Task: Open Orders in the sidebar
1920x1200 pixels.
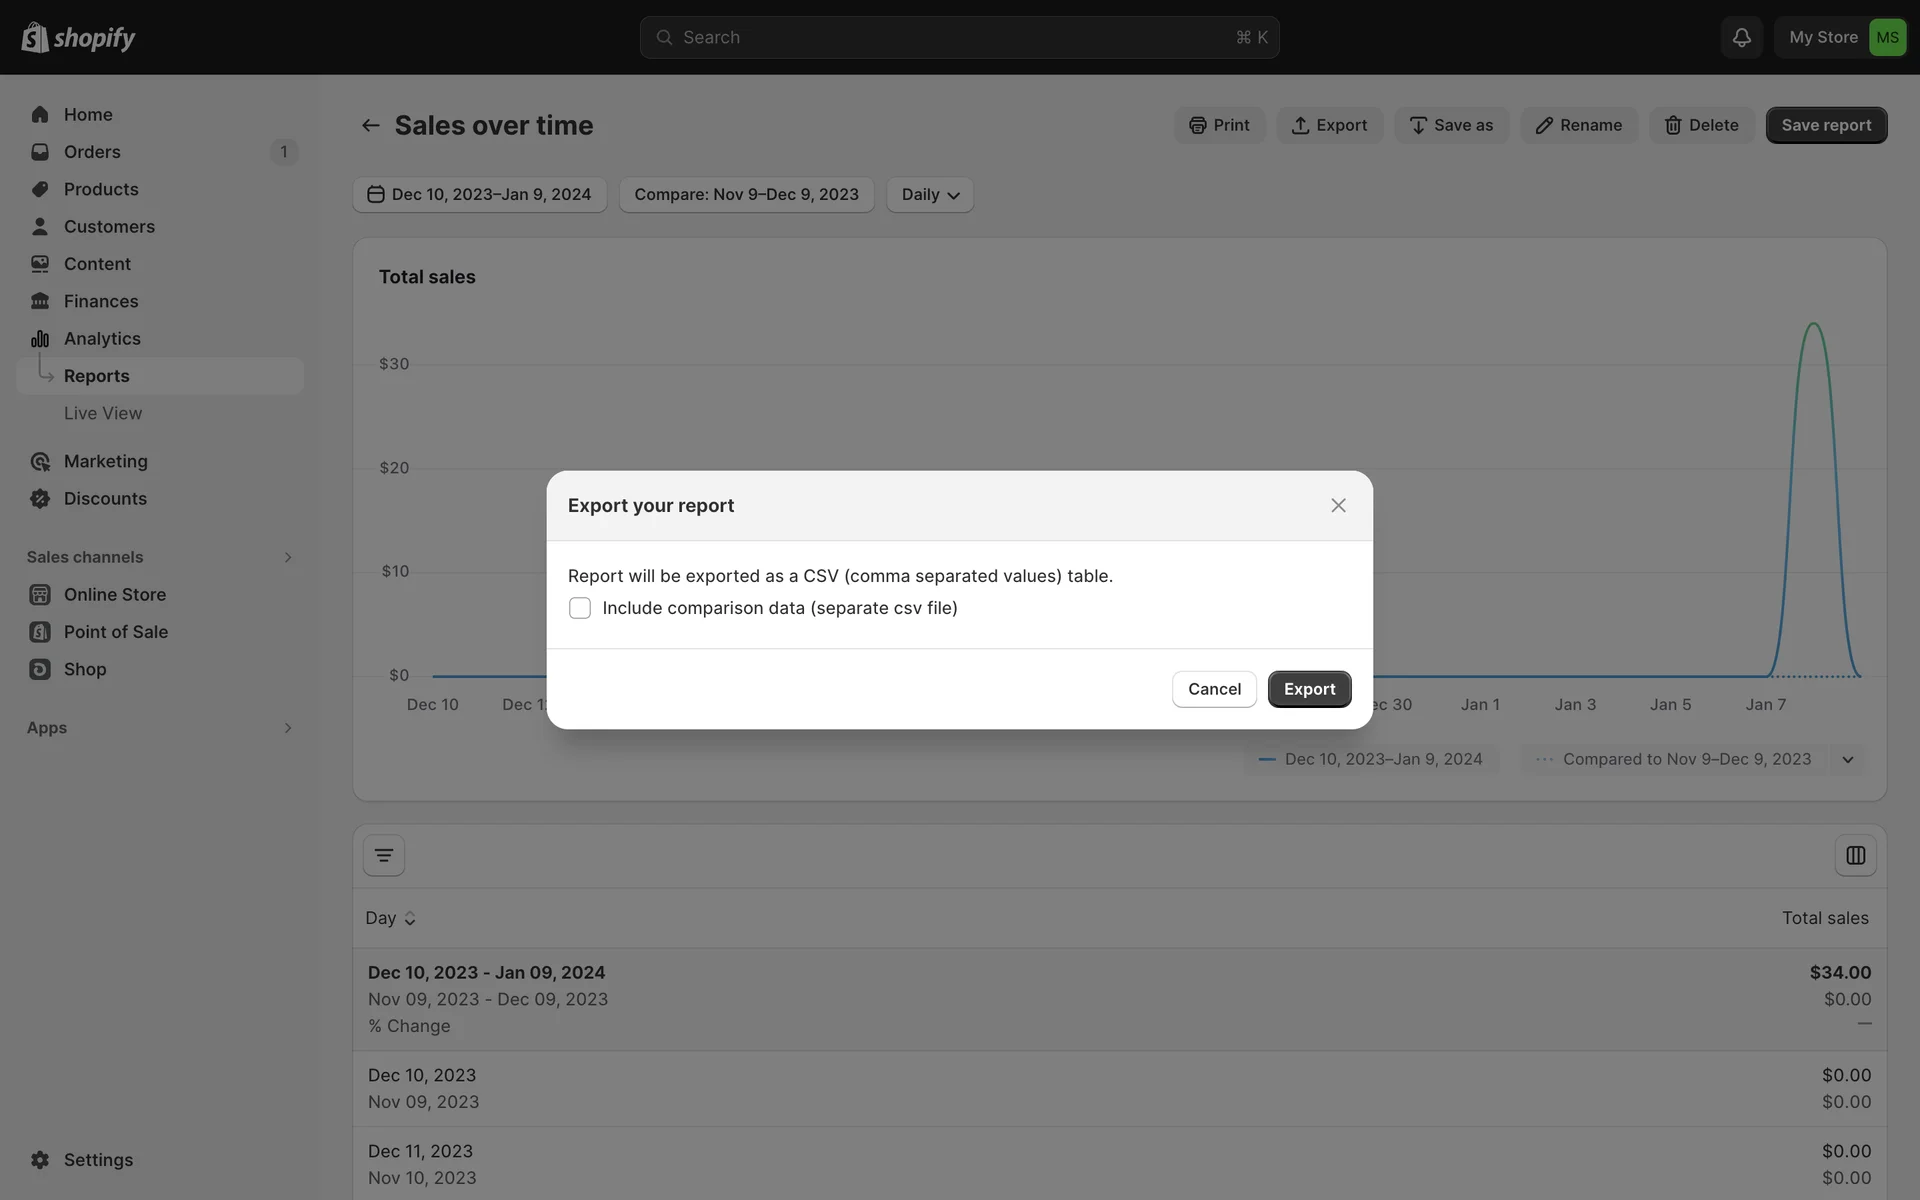Action: 92,152
